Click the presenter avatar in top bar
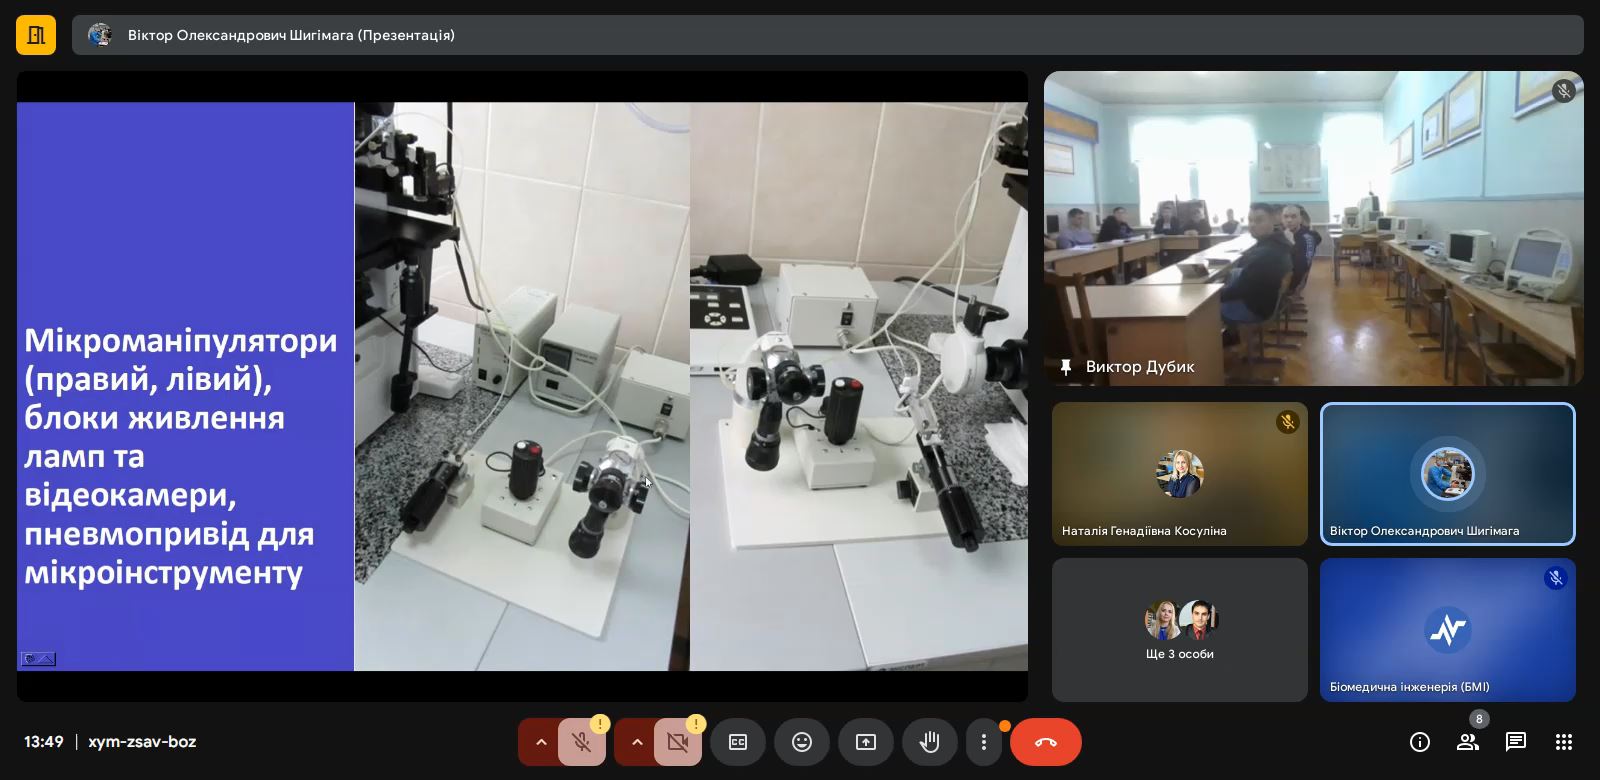 pyautogui.click(x=100, y=35)
